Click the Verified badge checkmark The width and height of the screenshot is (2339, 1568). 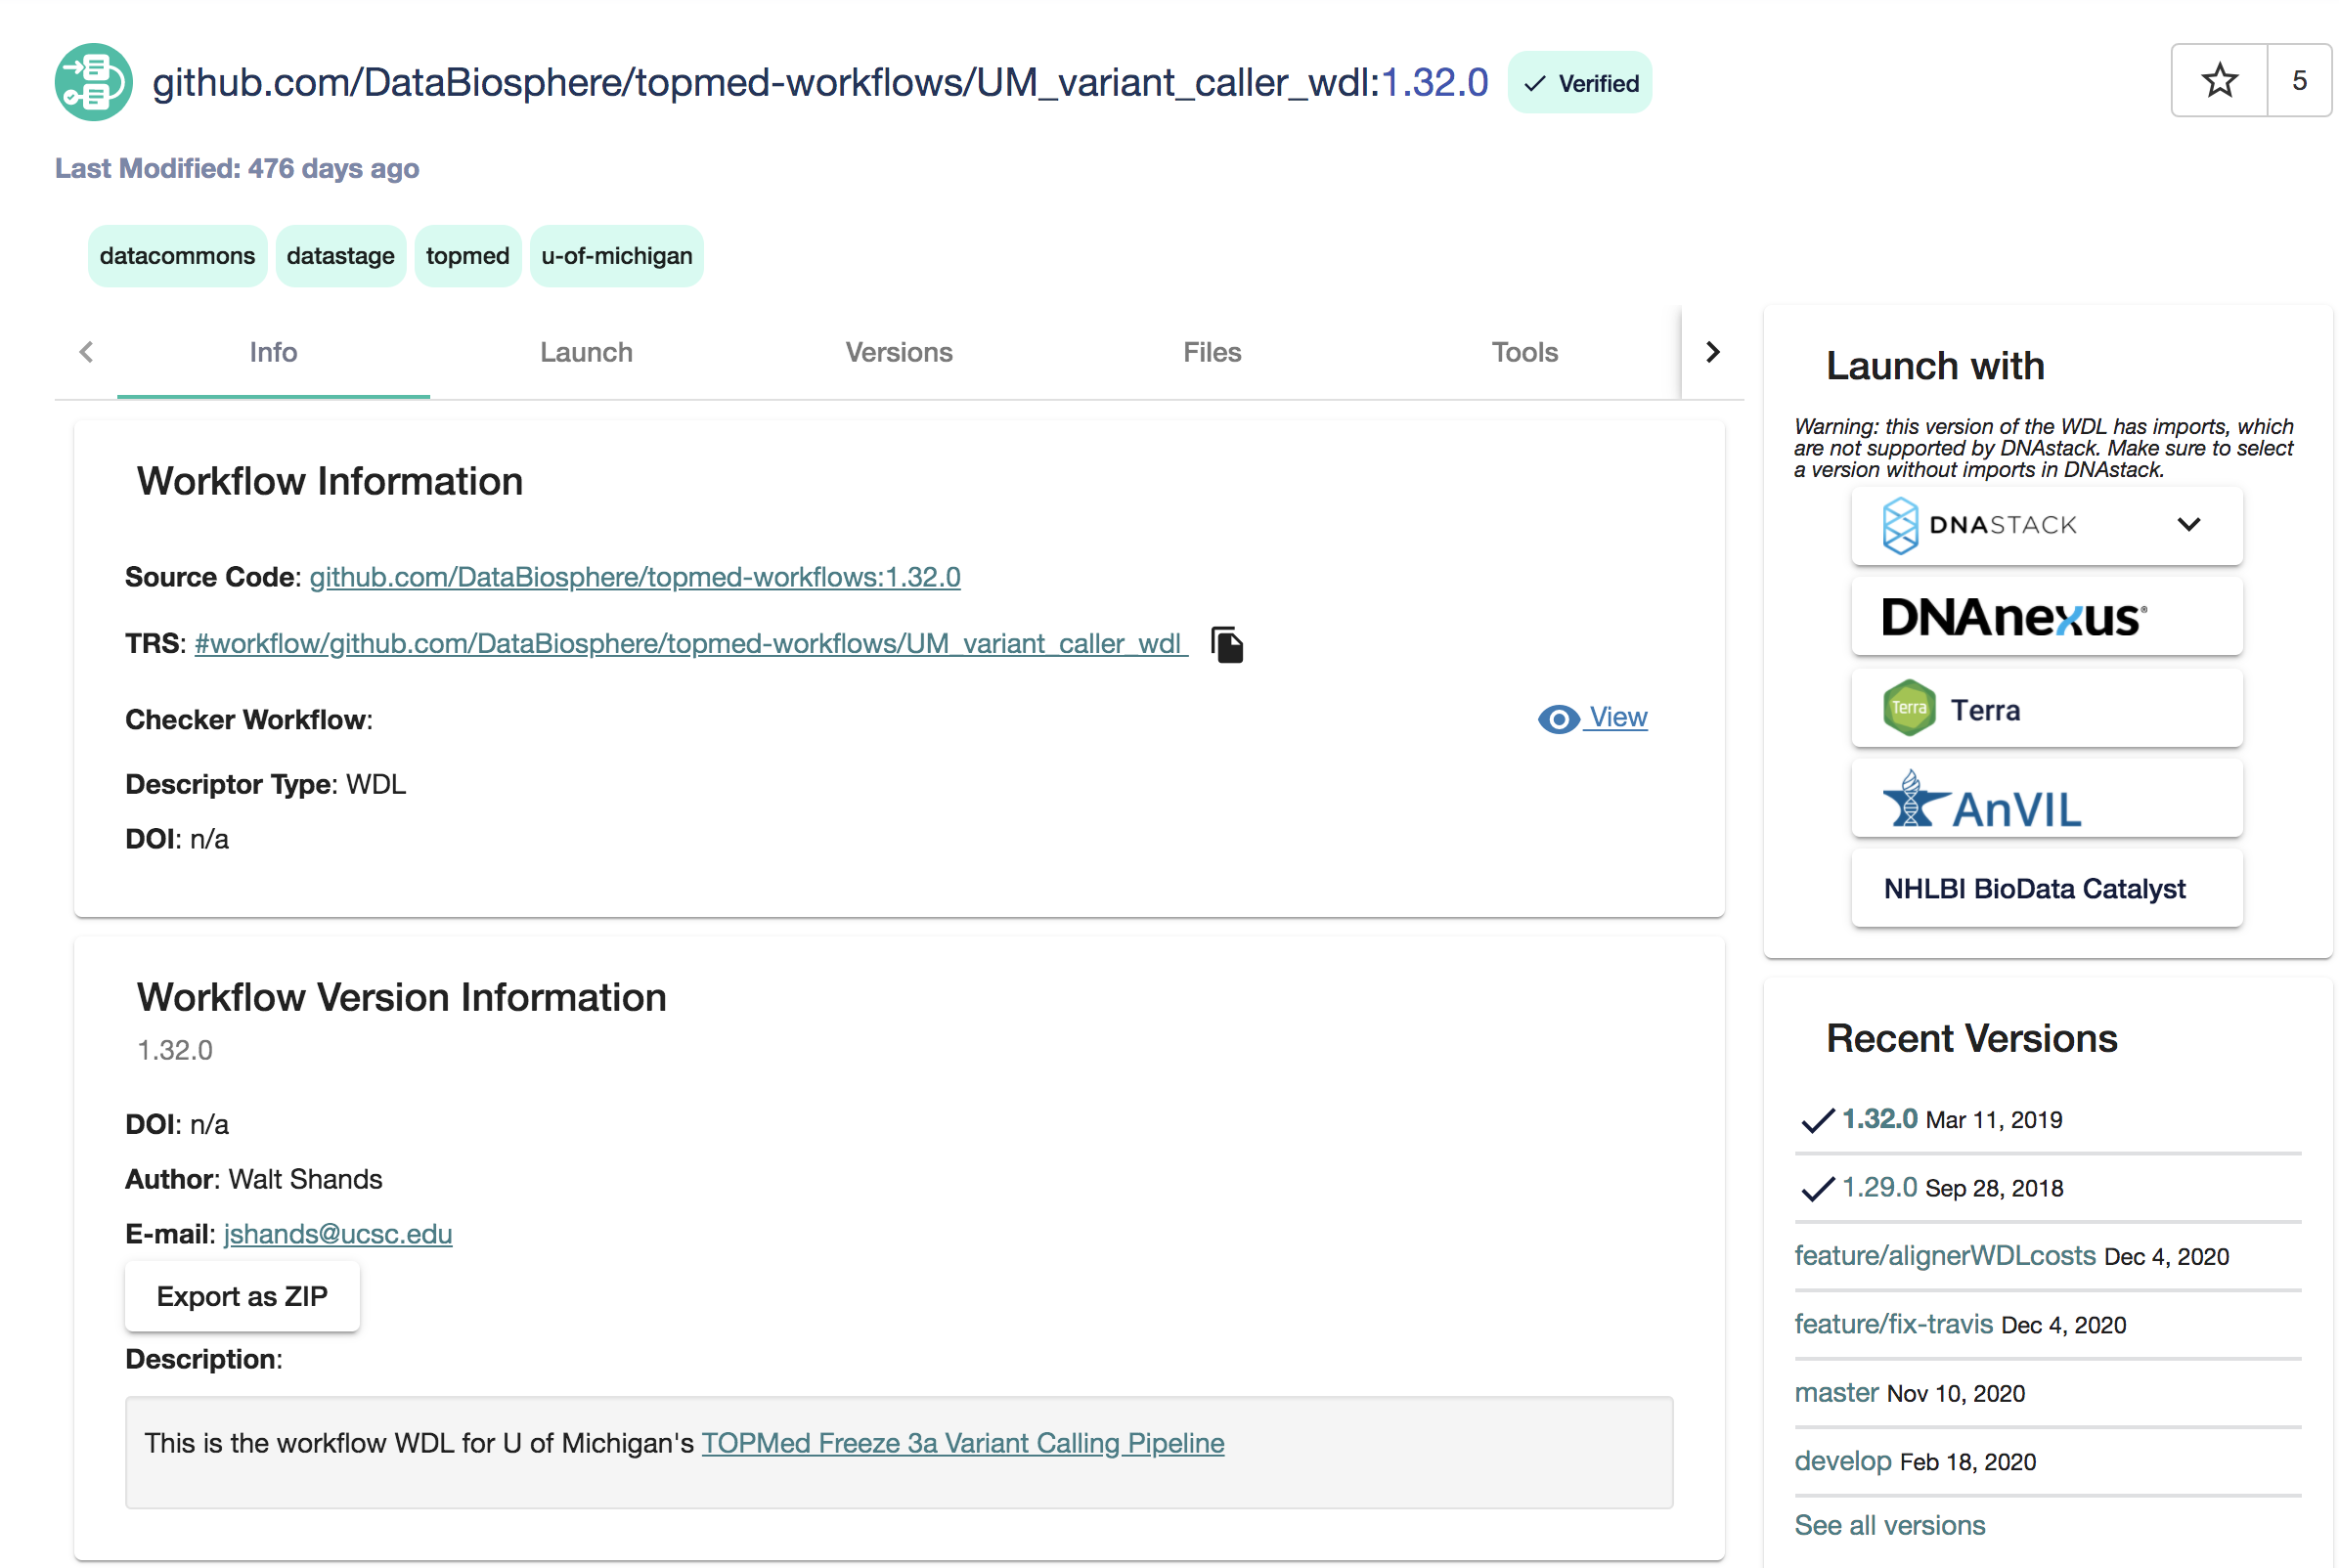pos(1533,83)
